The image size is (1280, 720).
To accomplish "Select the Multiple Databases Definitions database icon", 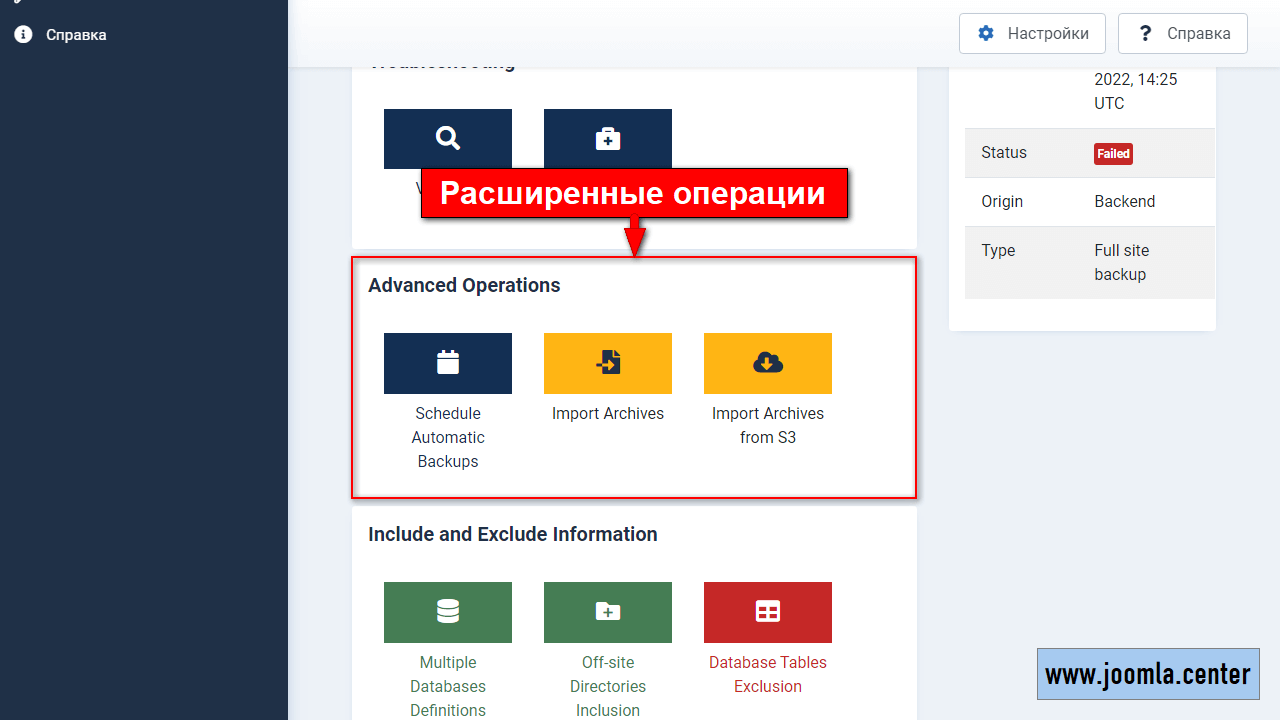I will pos(448,612).
